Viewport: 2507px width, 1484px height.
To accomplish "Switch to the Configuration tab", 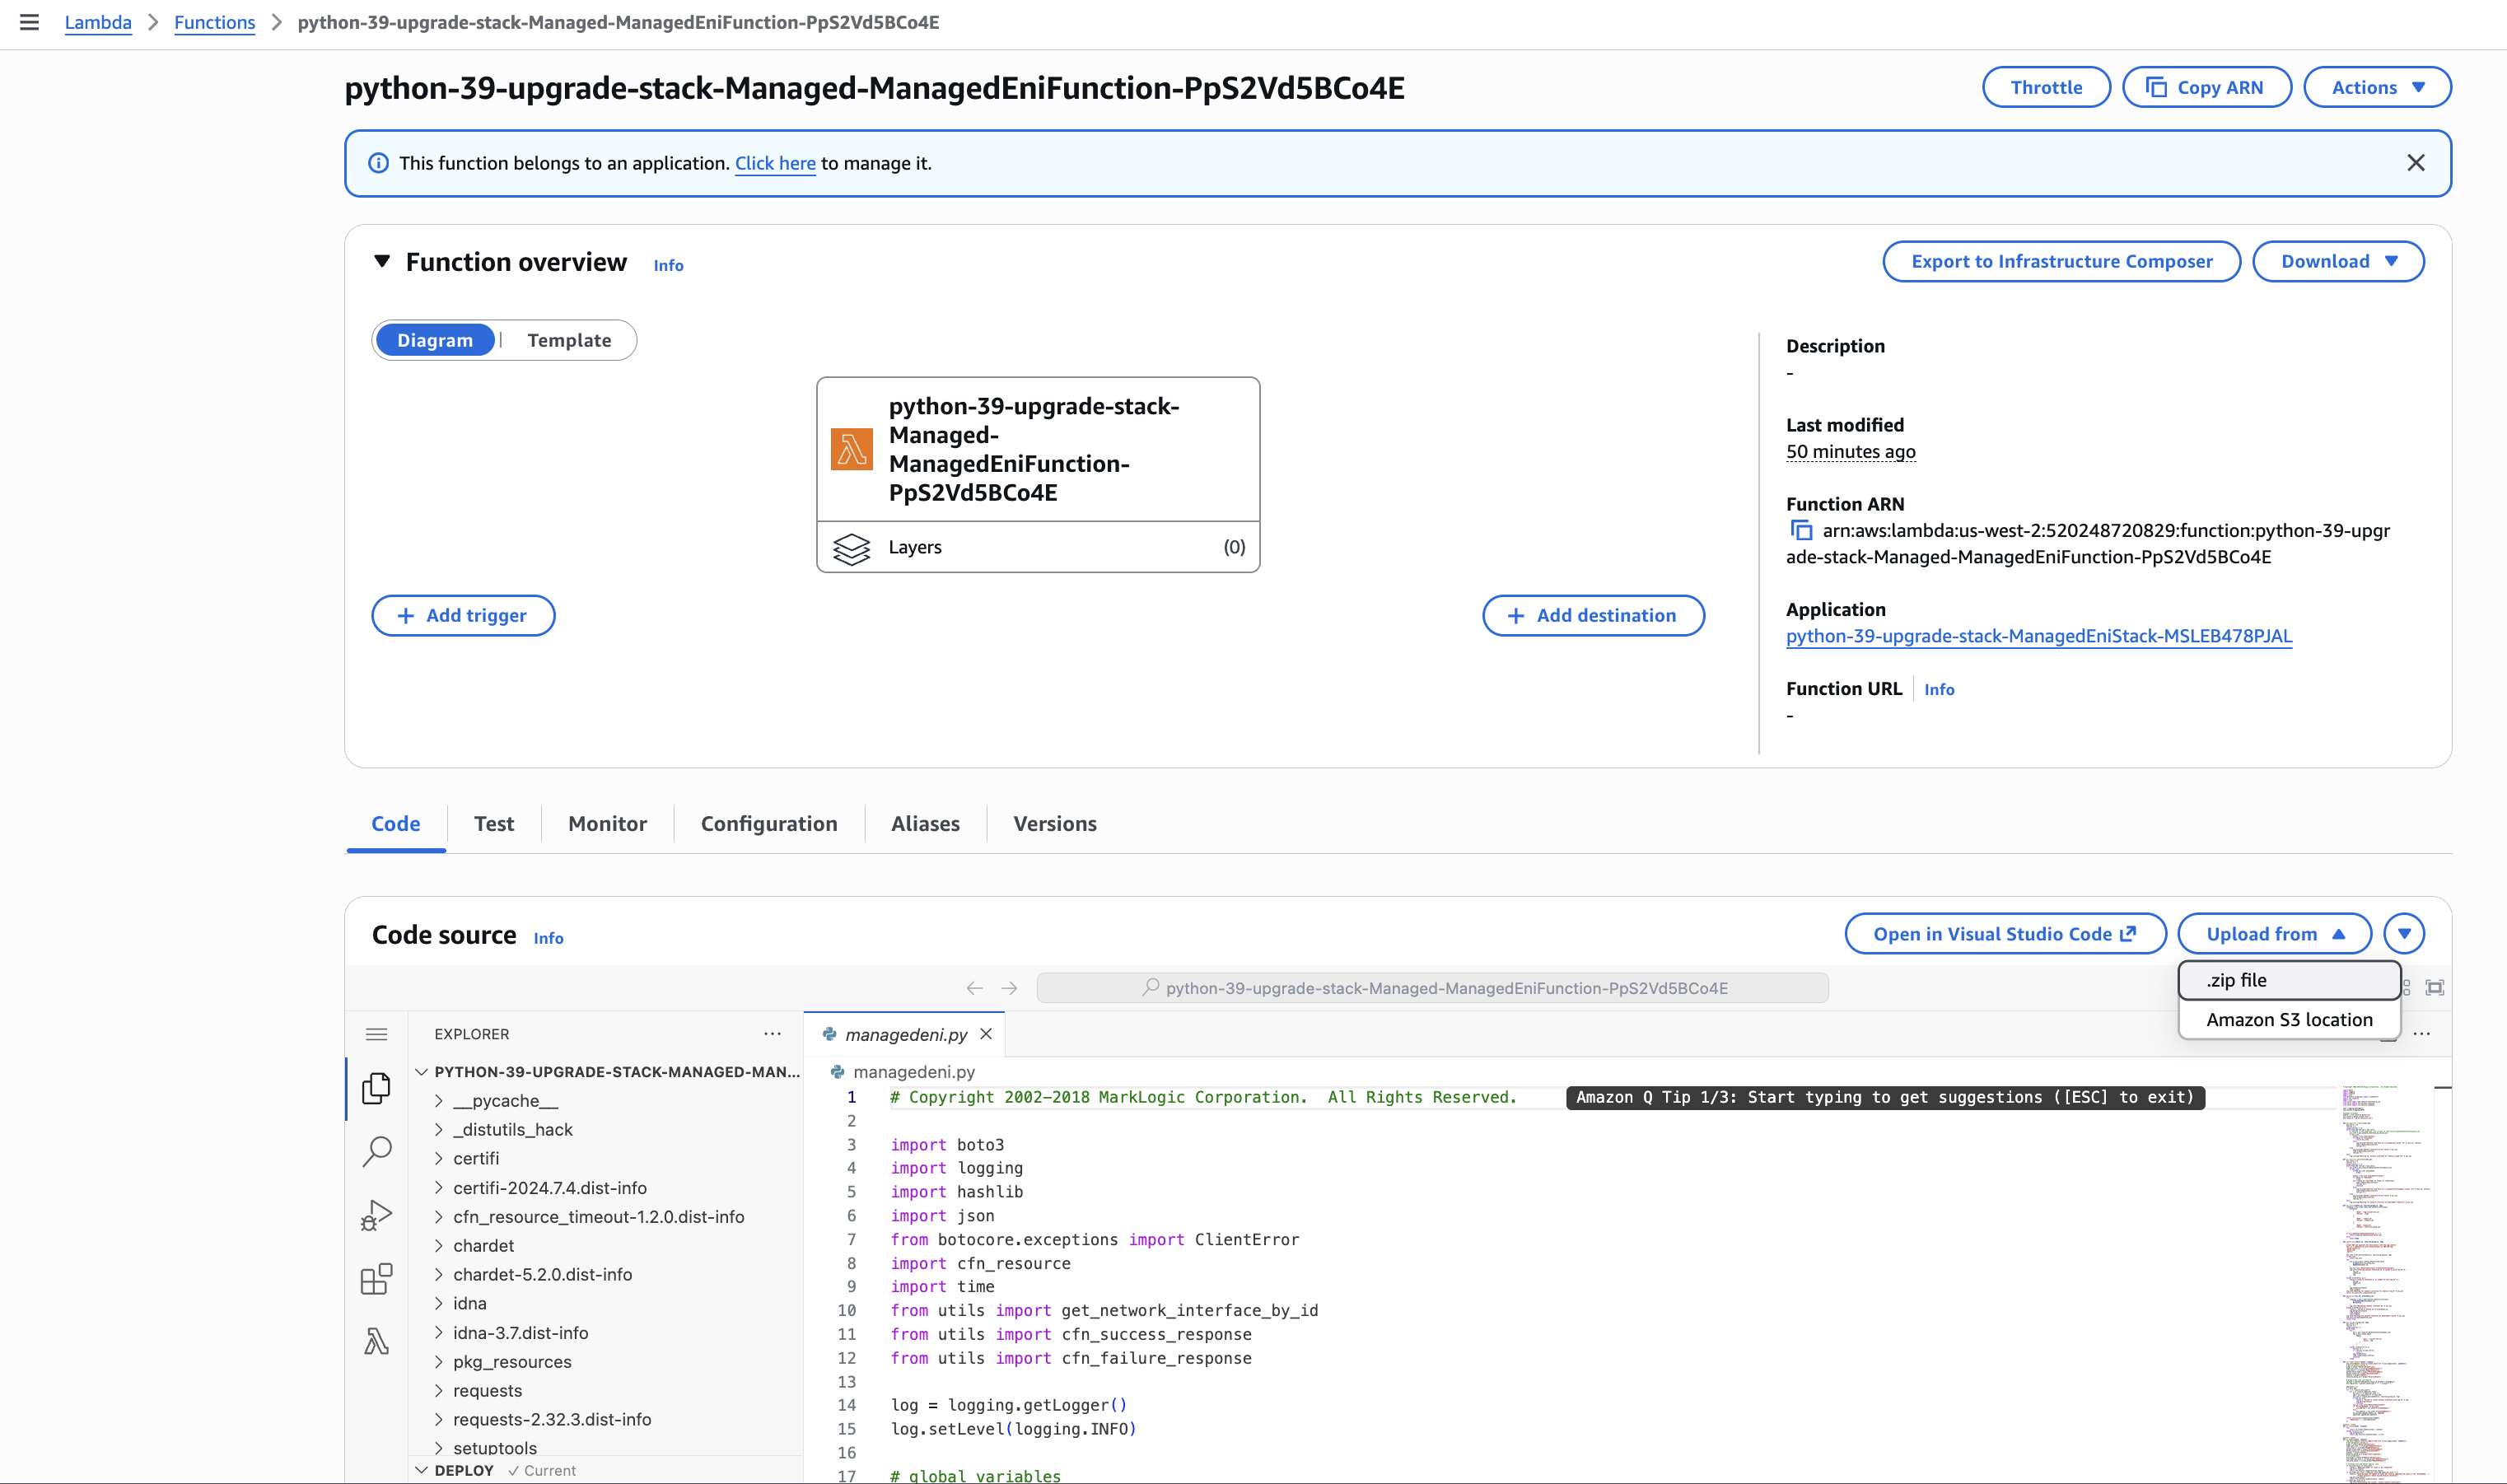I will click(769, 823).
